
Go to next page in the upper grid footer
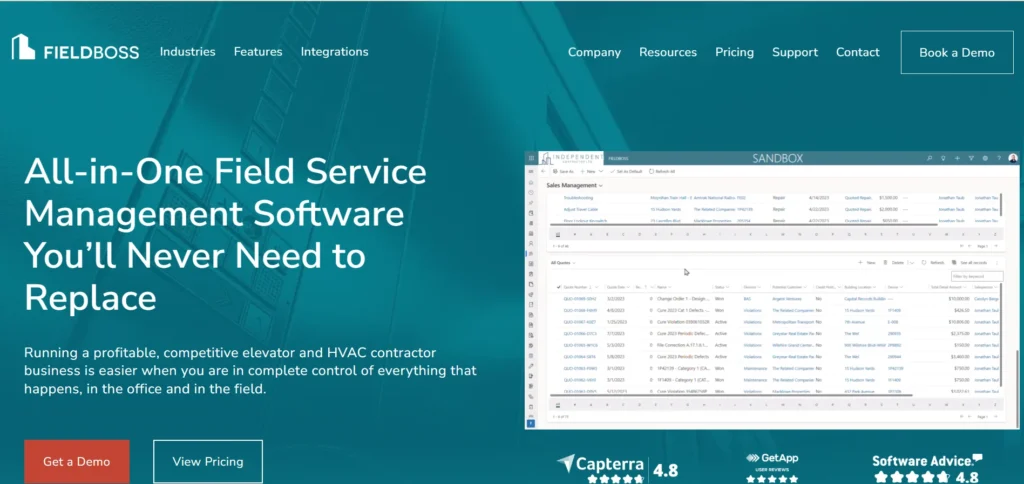click(996, 246)
